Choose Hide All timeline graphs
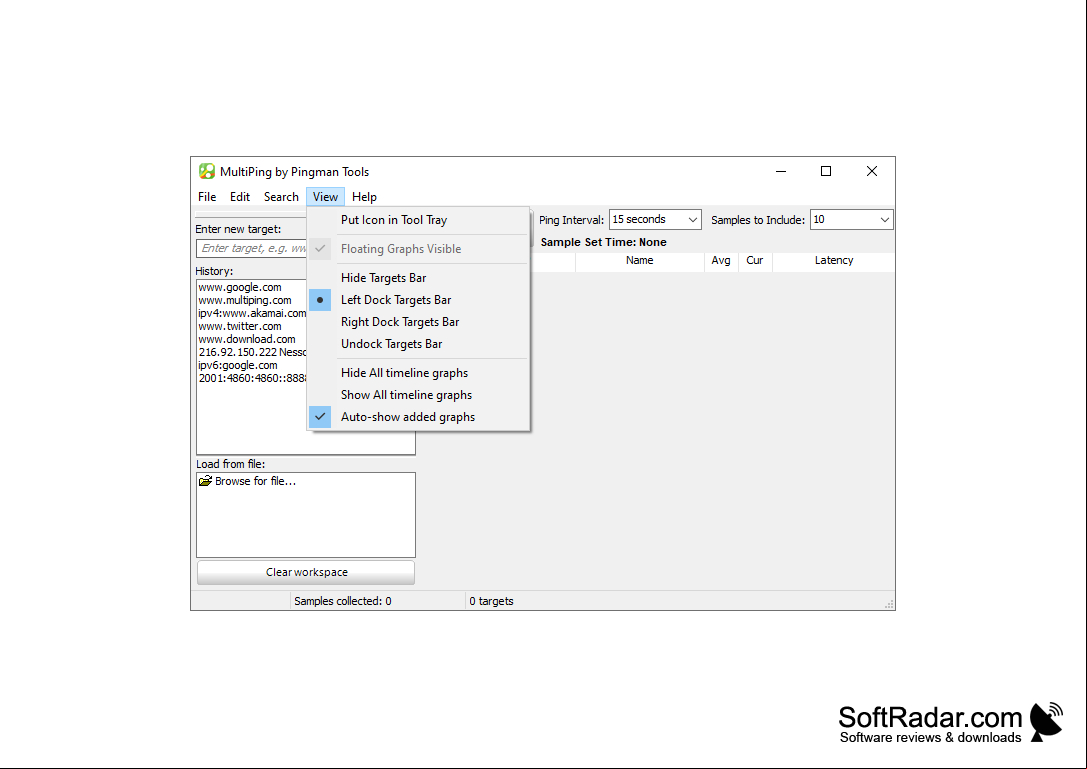 pyautogui.click(x=418, y=373)
